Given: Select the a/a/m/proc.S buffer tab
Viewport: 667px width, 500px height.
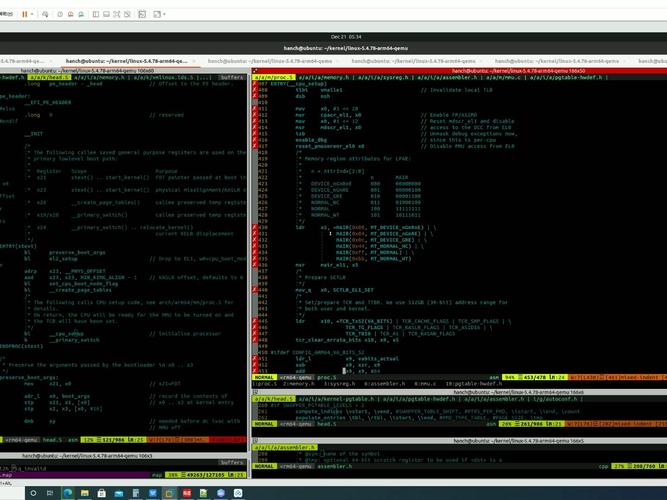Looking at the screenshot, I should [x=274, y=77].
